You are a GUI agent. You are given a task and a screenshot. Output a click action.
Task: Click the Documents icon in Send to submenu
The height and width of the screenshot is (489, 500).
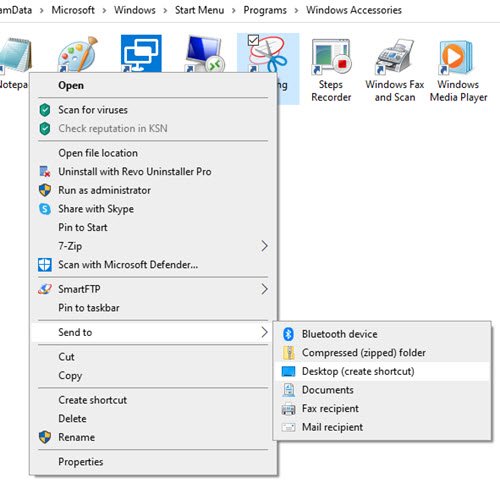(288, 390)
